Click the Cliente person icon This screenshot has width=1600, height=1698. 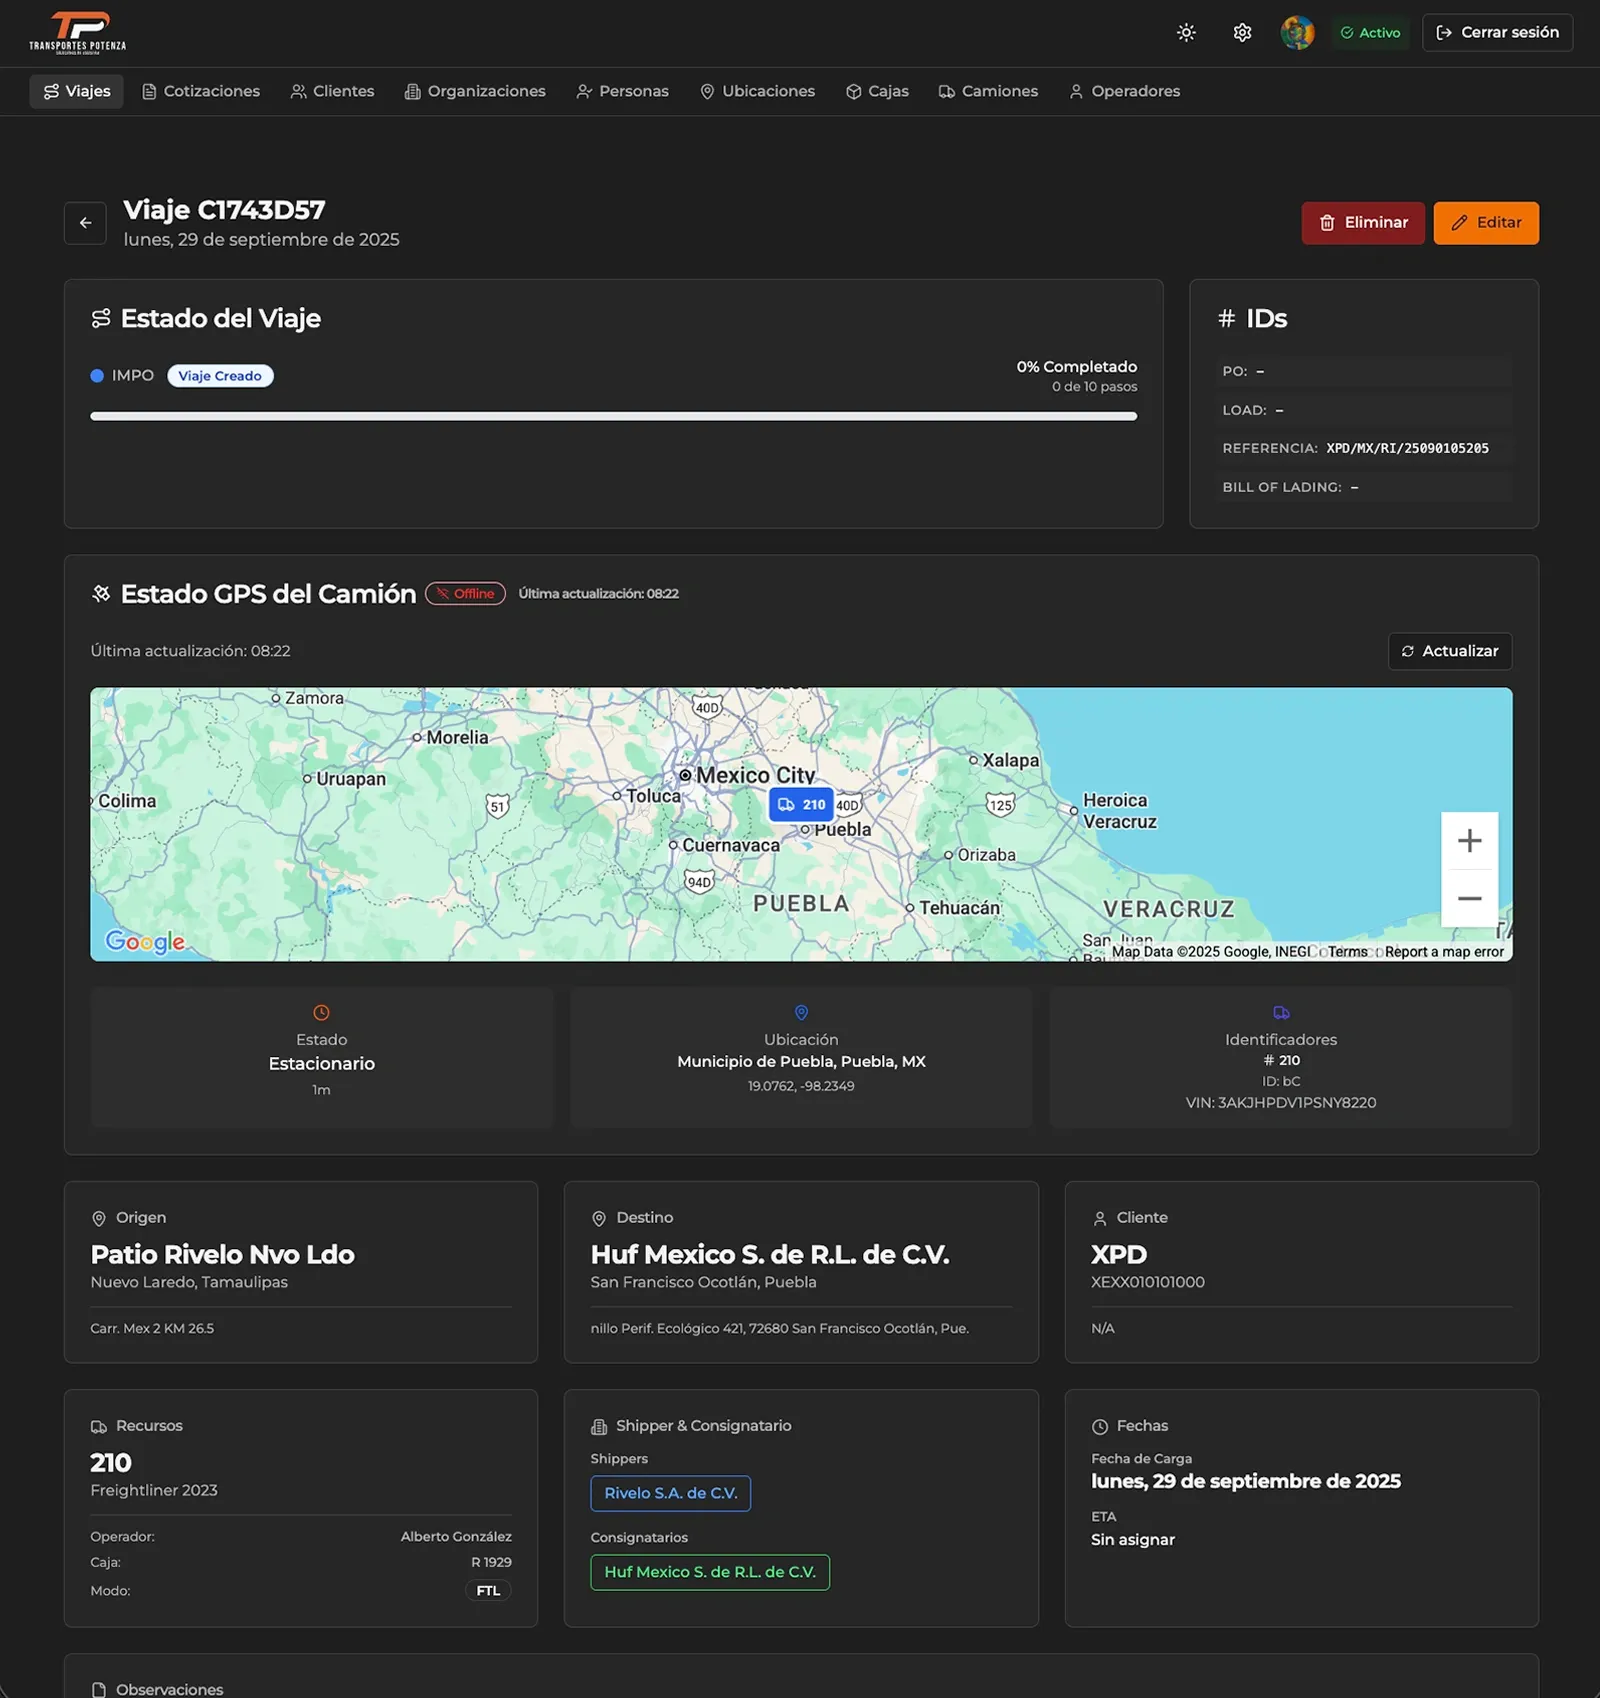[1100, 1219]
